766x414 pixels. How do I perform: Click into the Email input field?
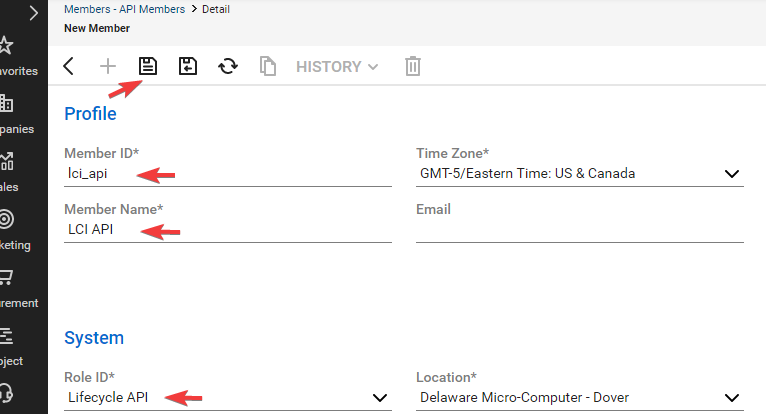point(579,230)
